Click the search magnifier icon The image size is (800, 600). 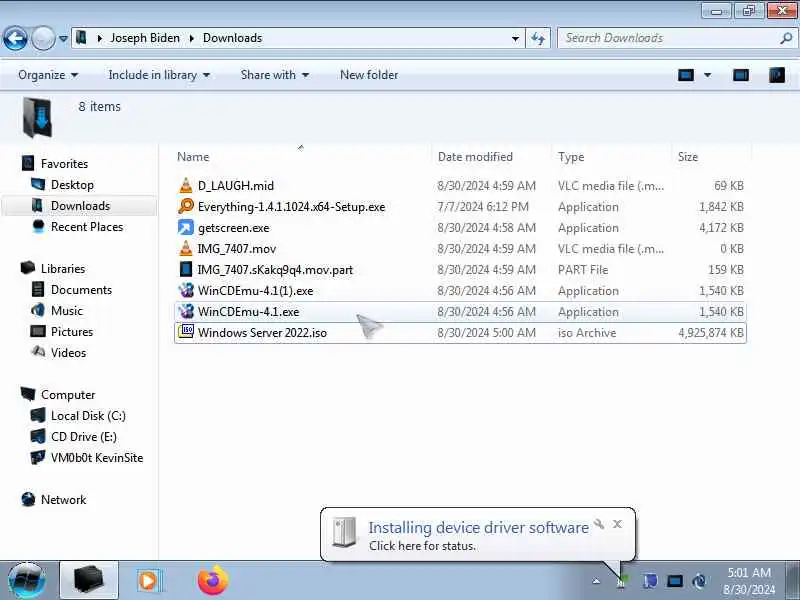(786, 38)
